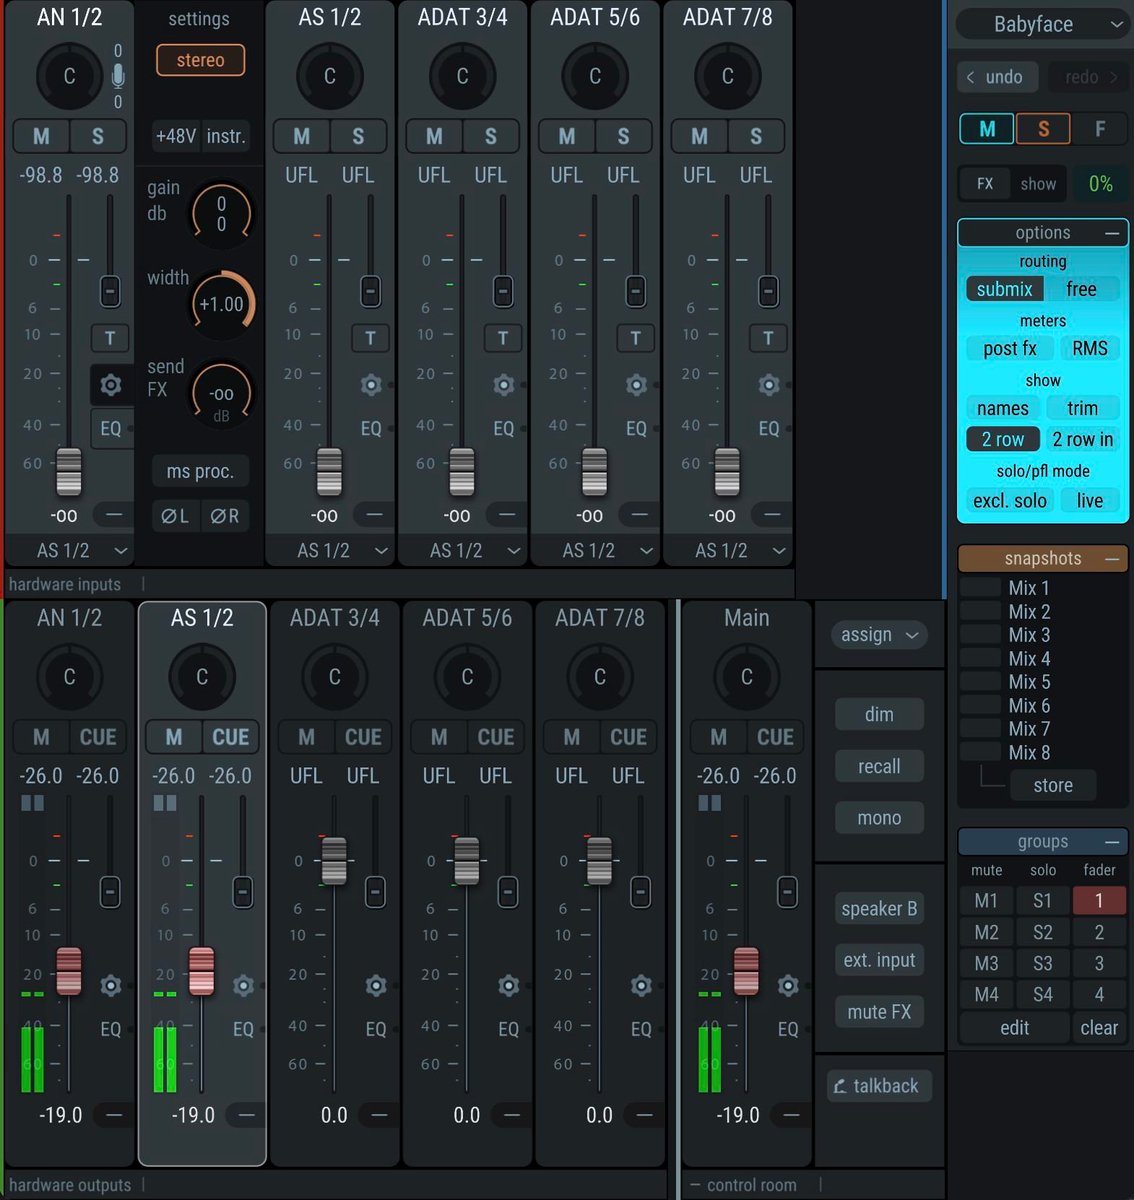Click store in snapshots
Viewport: 1134px width, 1200px height.
point(1053,785)
